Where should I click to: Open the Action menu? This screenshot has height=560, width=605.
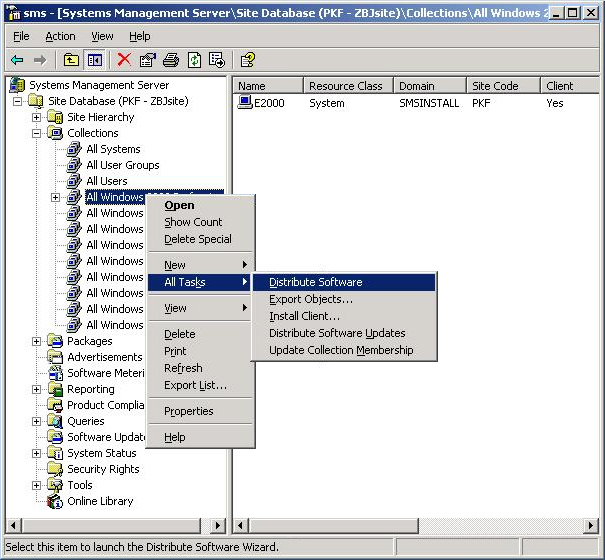(60, 36)
